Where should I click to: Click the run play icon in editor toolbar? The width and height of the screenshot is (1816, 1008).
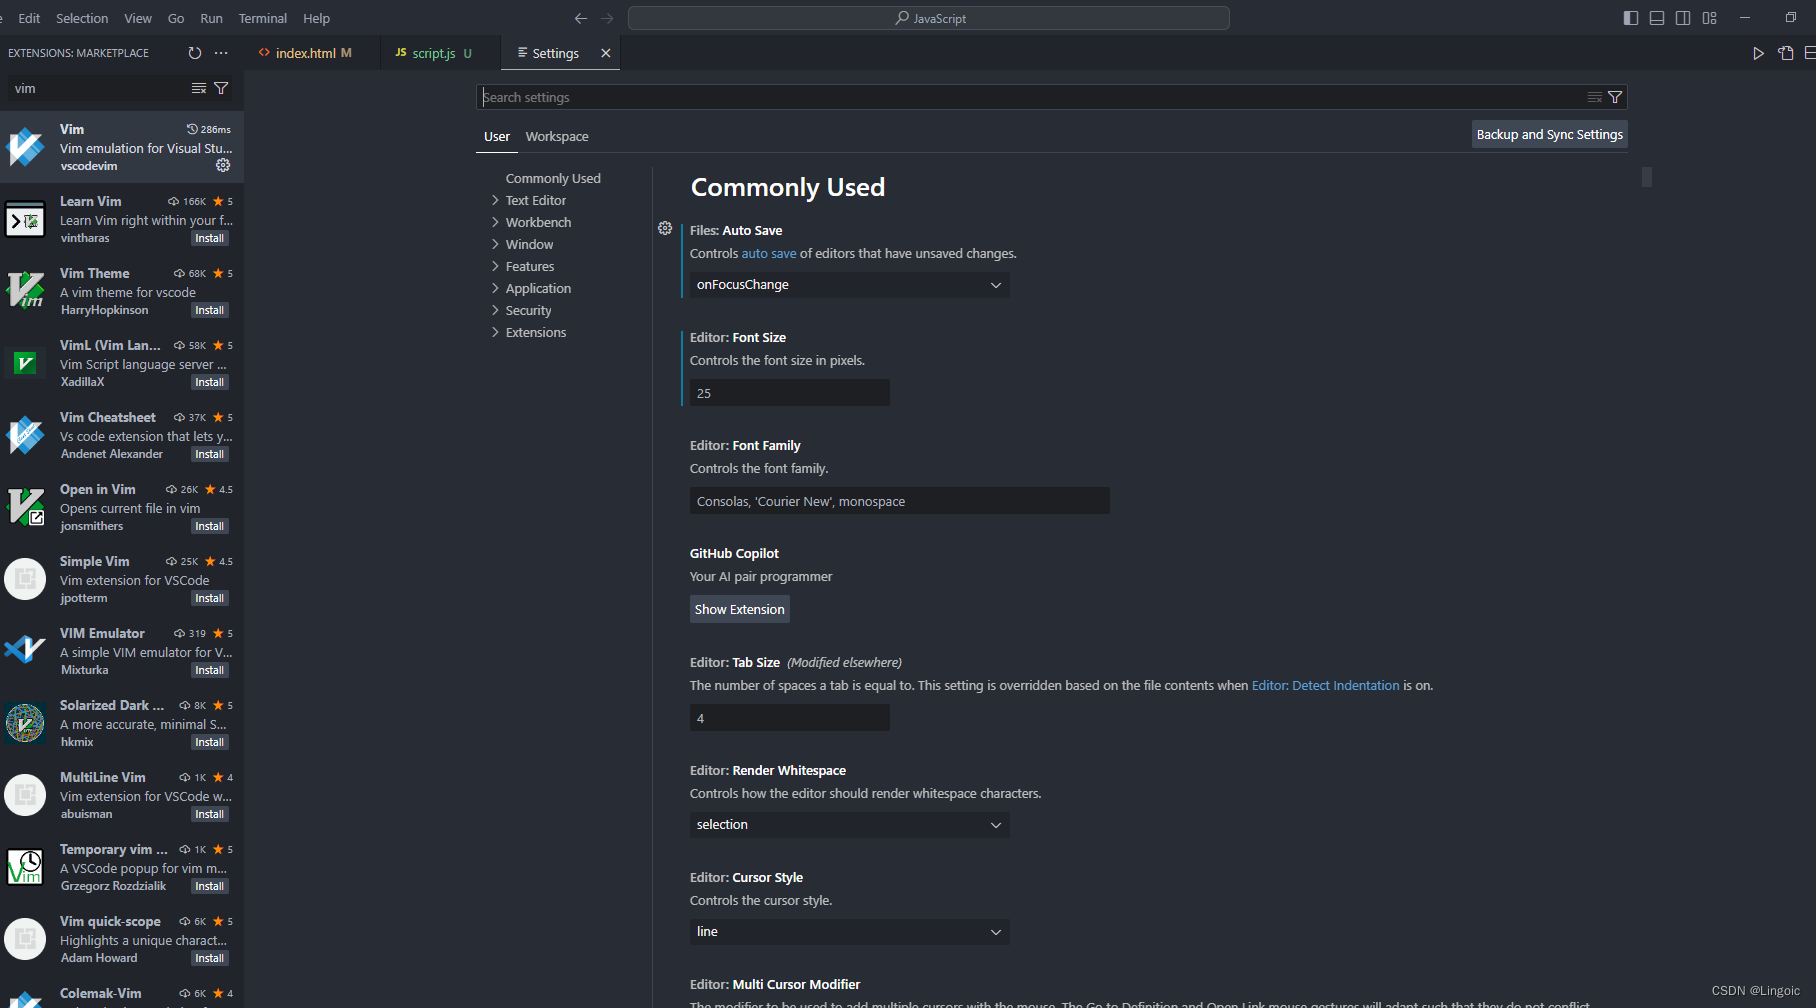pyautogui.click(x=1758, y=53)
